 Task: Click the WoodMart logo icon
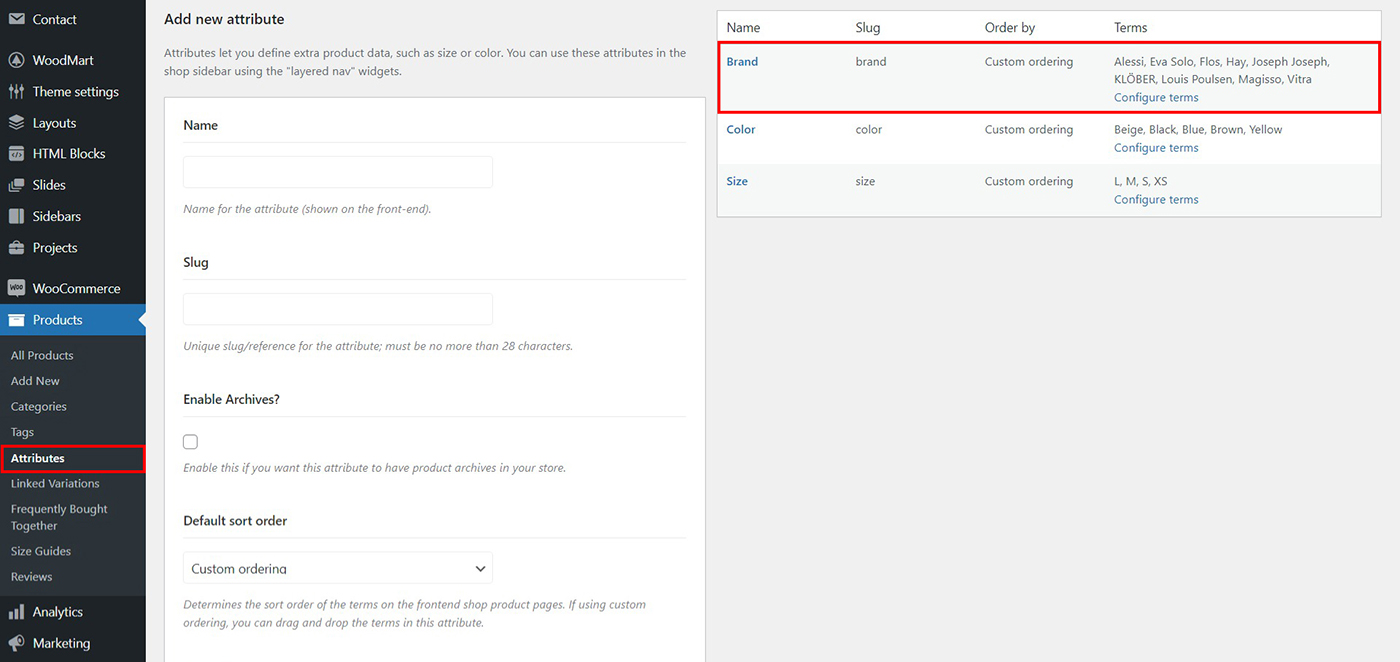coord(16,60)
